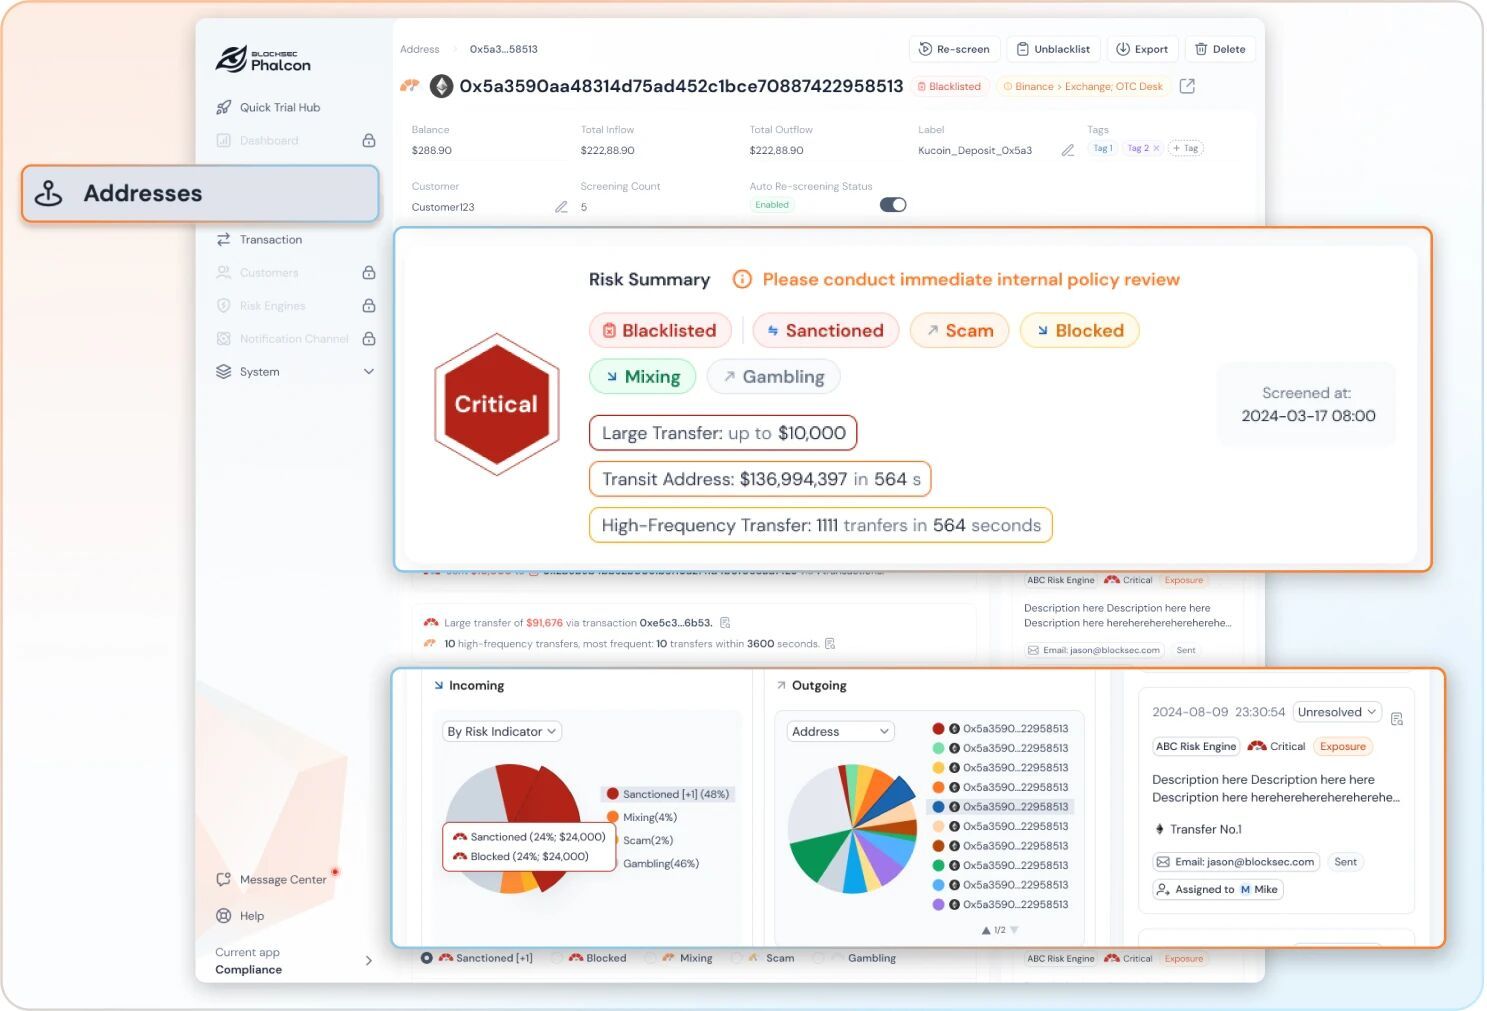Open the Transaction sidebar menu item

(x=270, y=240)
